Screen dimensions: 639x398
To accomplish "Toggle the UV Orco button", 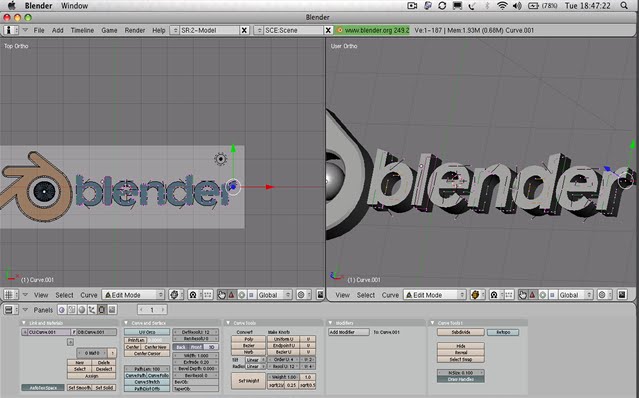I will [x=147, y=332].
